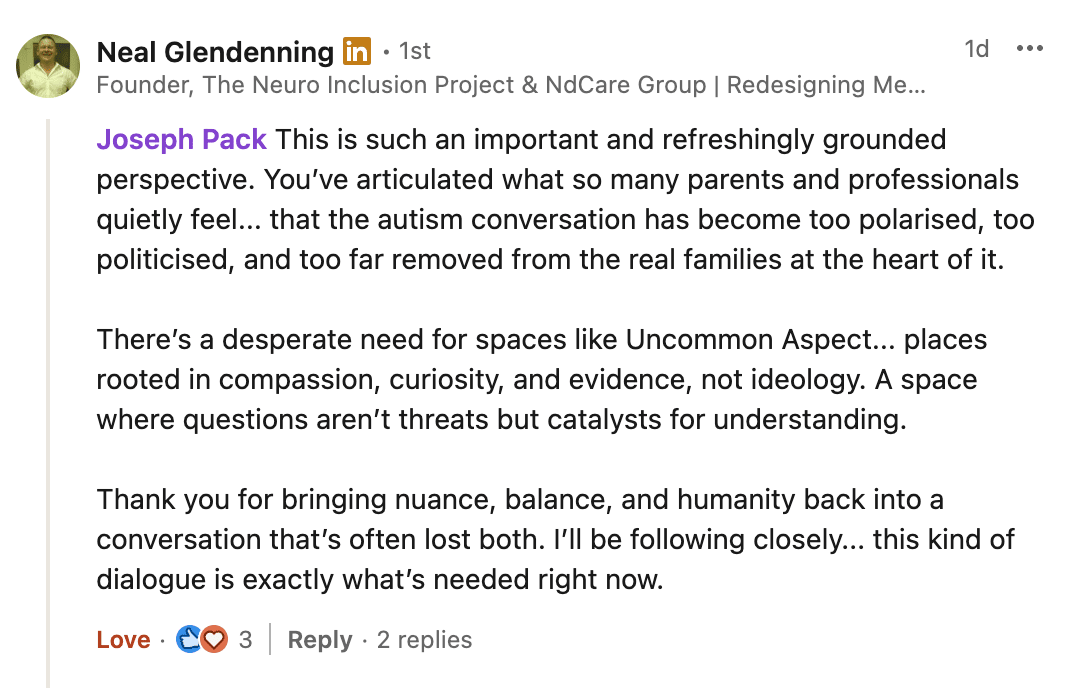
Task: Click the LinkedIn premium badge icon
Action: click(x=357, y=50)
